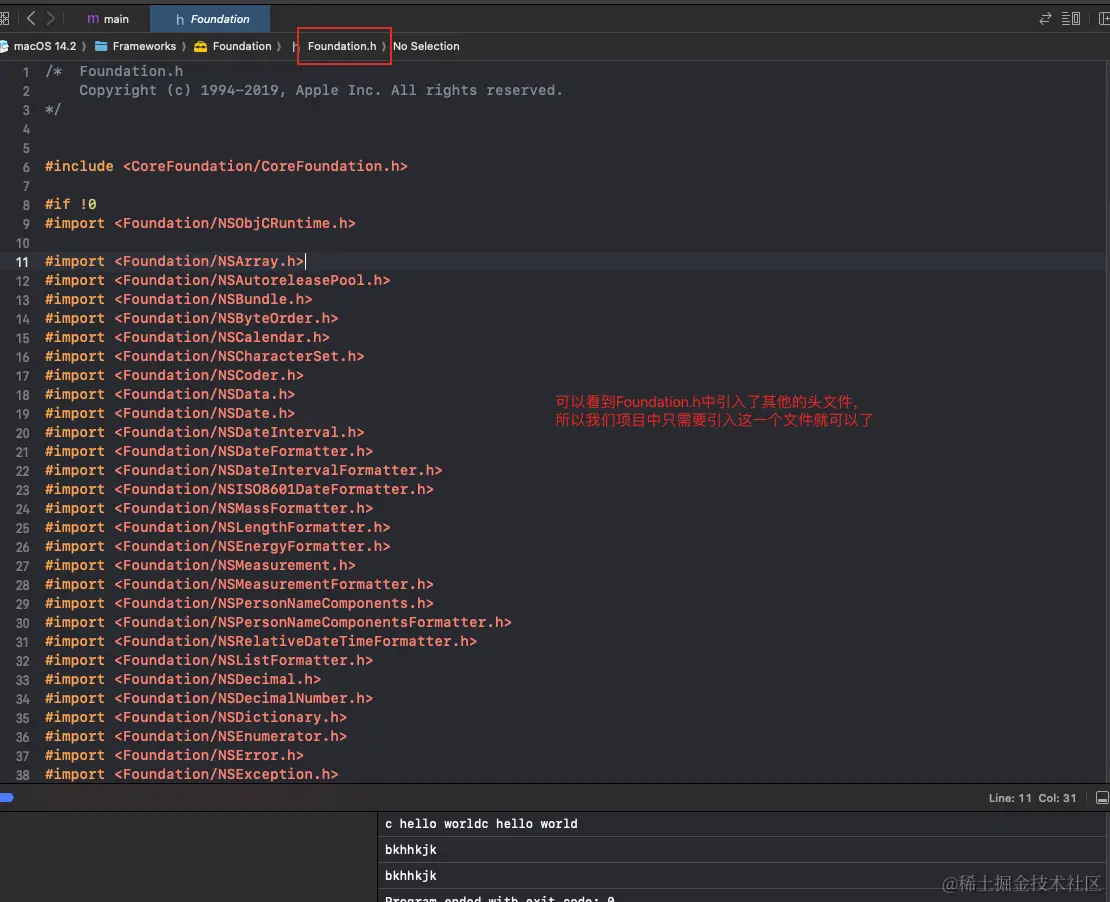Click line number 11 in gutter
The height and width of the screenshot is (902, 1110).
click(x=22, y=262)
